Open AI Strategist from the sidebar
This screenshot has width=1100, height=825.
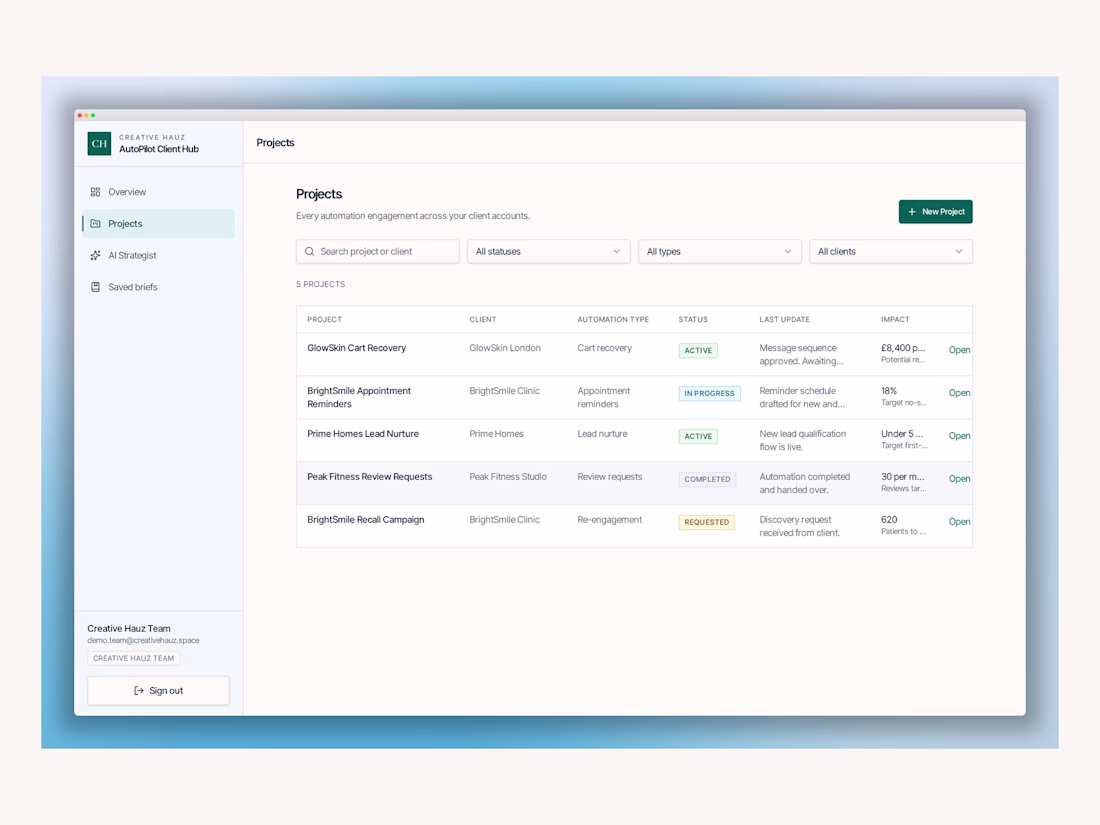(159, 255)
